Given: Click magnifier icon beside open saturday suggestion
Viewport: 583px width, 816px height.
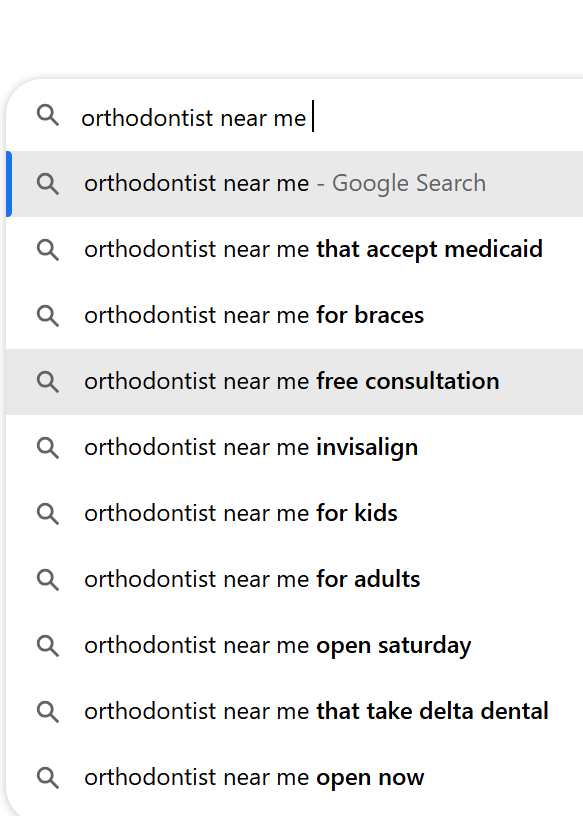Looking at the screenshot, I should coord(48,646).
